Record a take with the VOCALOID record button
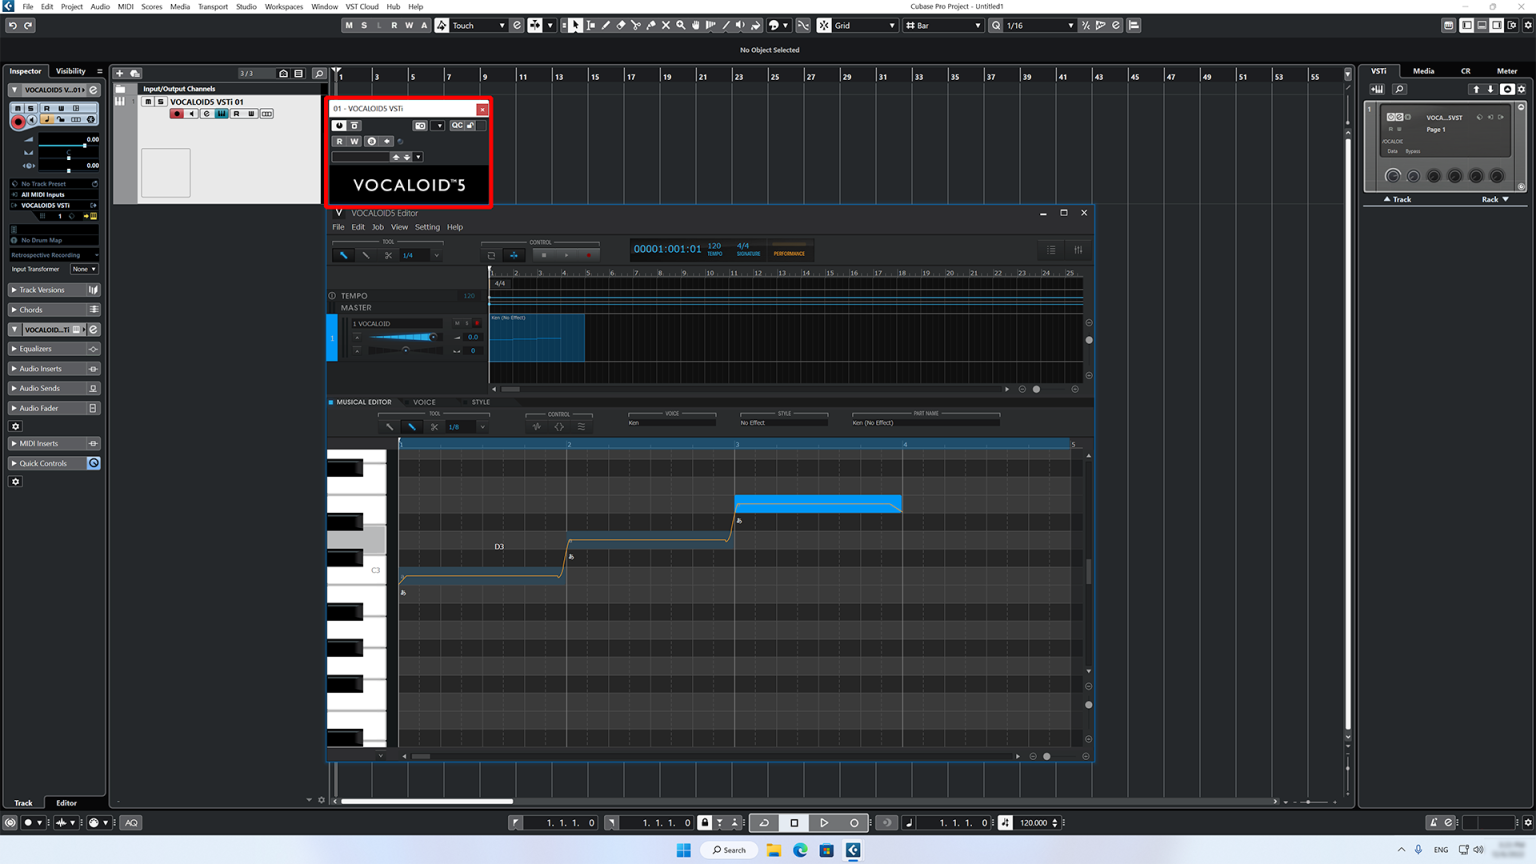 click(589, 255)
